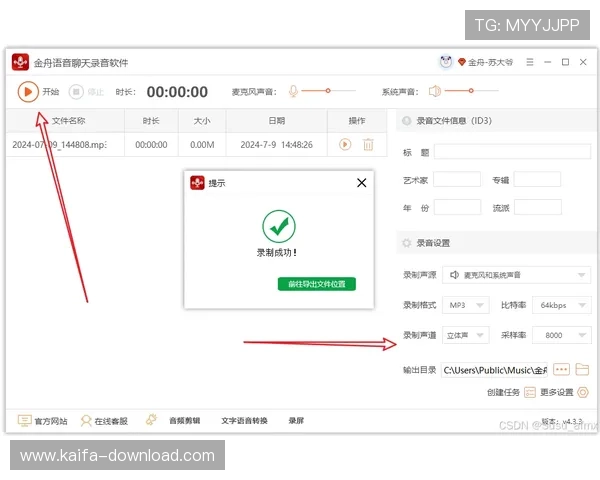Screen dimensions: 600x480
Task: Click the 专辑 input field
Action: pyautogui.click(x=537, y=180)
